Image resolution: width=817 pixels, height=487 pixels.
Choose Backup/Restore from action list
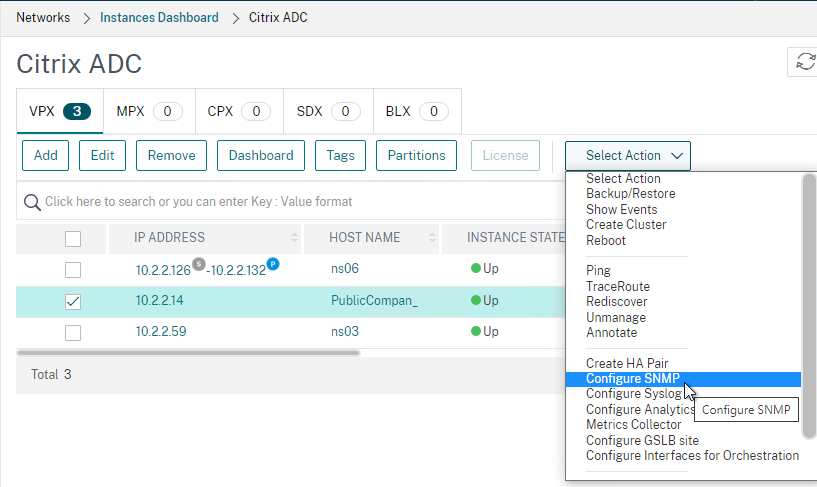click(630, 194)
